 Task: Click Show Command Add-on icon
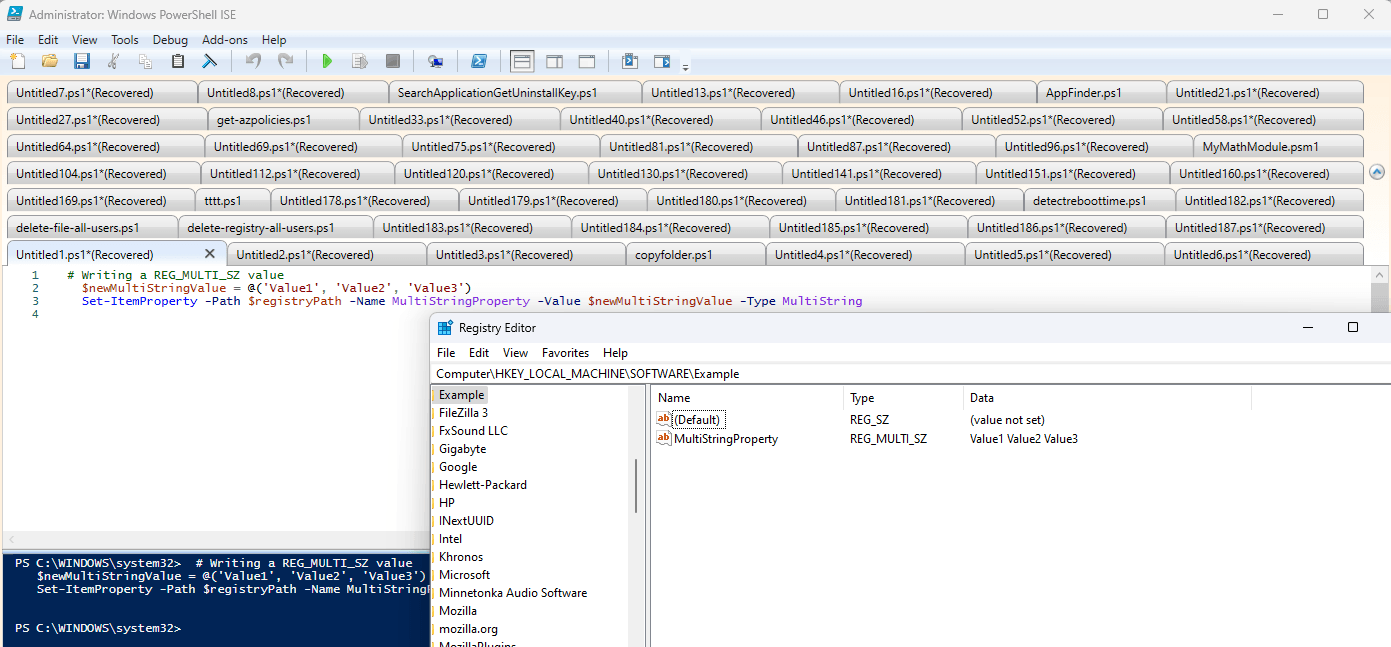pos(662,61)
